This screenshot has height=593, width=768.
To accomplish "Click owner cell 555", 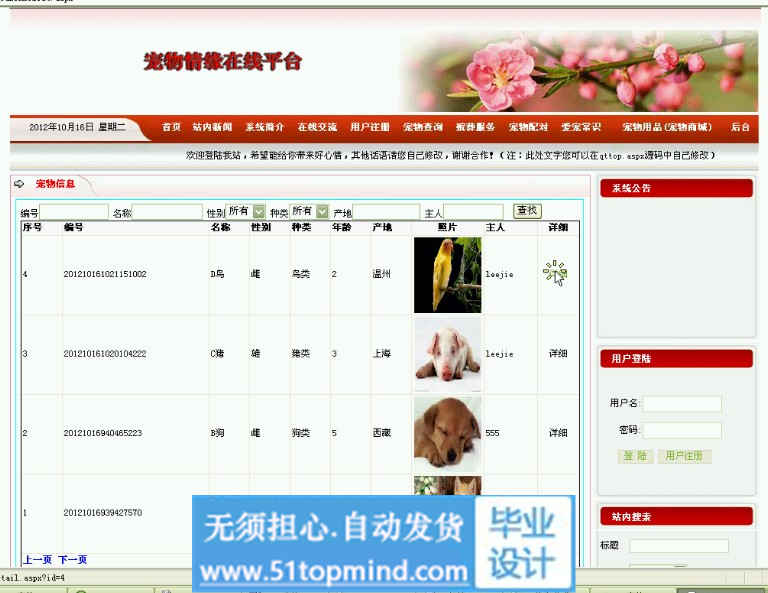I will tap(492, 433).
